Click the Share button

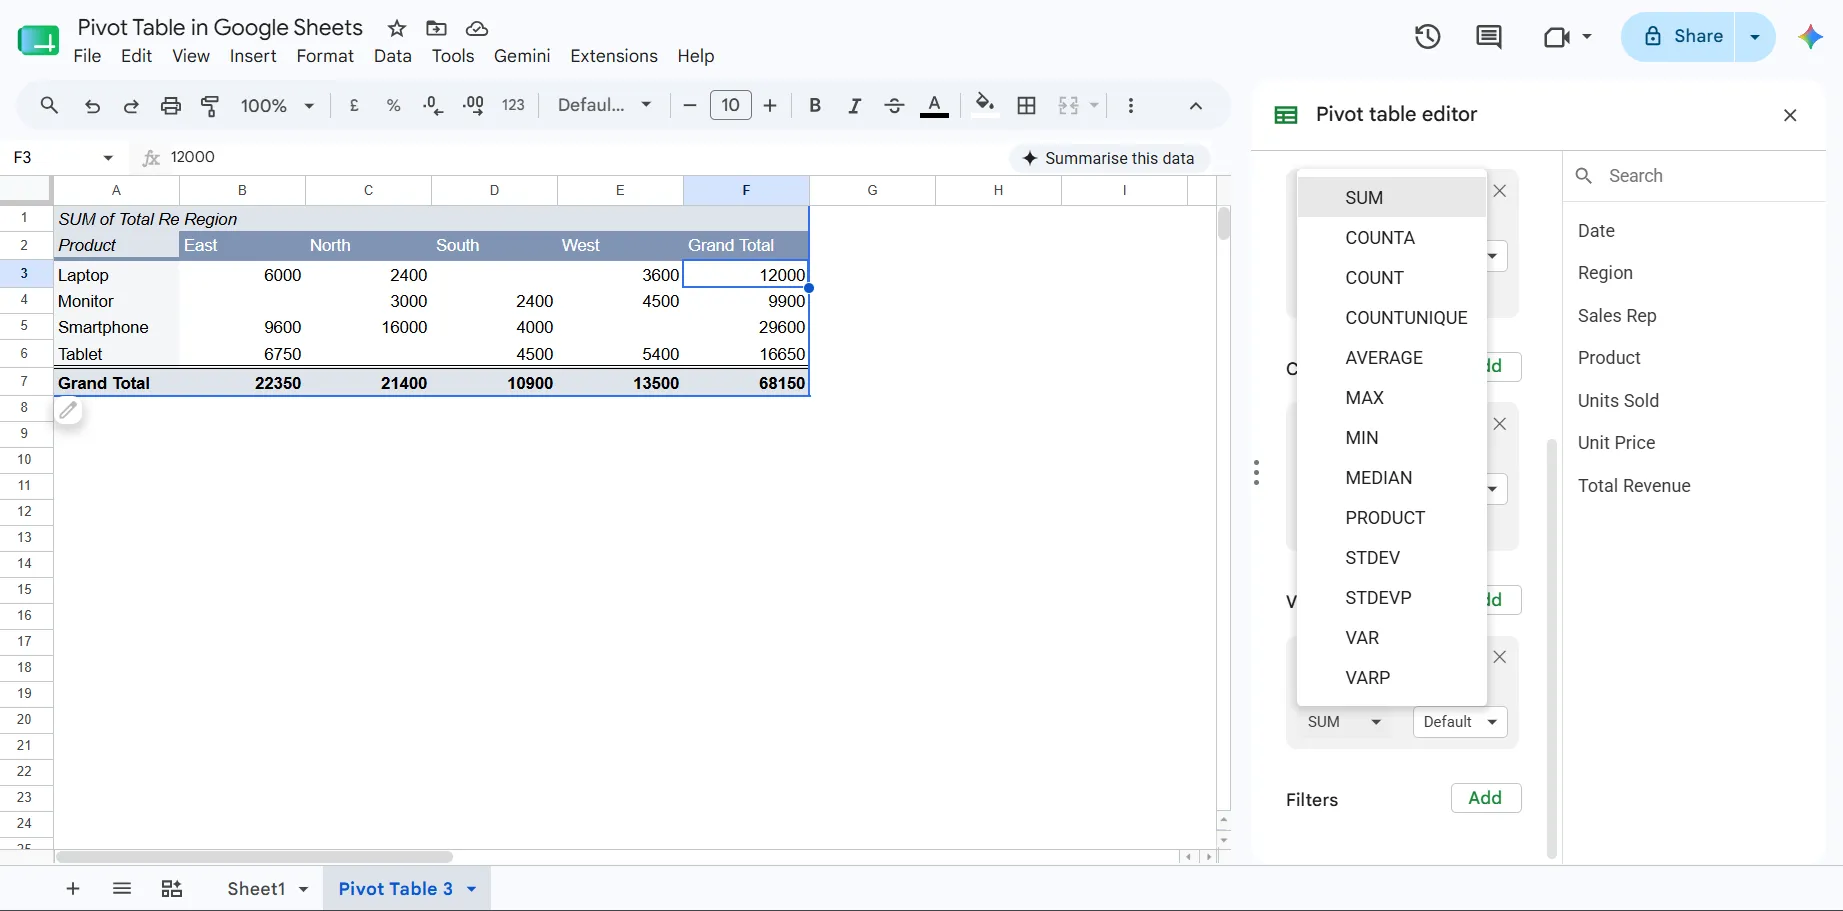1681,37
